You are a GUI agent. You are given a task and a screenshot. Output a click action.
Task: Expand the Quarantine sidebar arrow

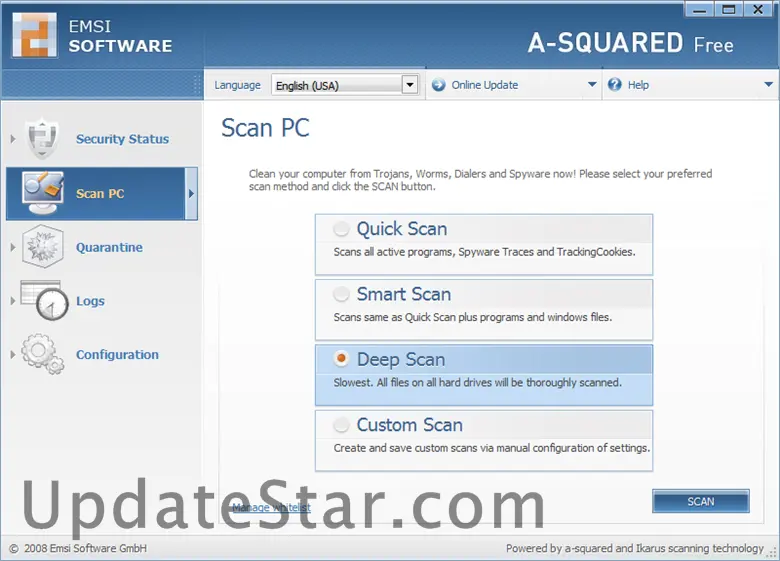pos(13,247)
